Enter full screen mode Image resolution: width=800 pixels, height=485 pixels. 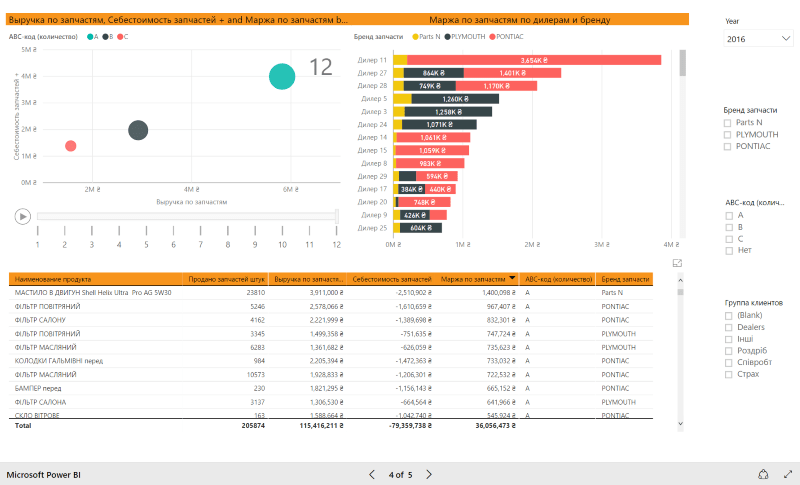[788, 474]
